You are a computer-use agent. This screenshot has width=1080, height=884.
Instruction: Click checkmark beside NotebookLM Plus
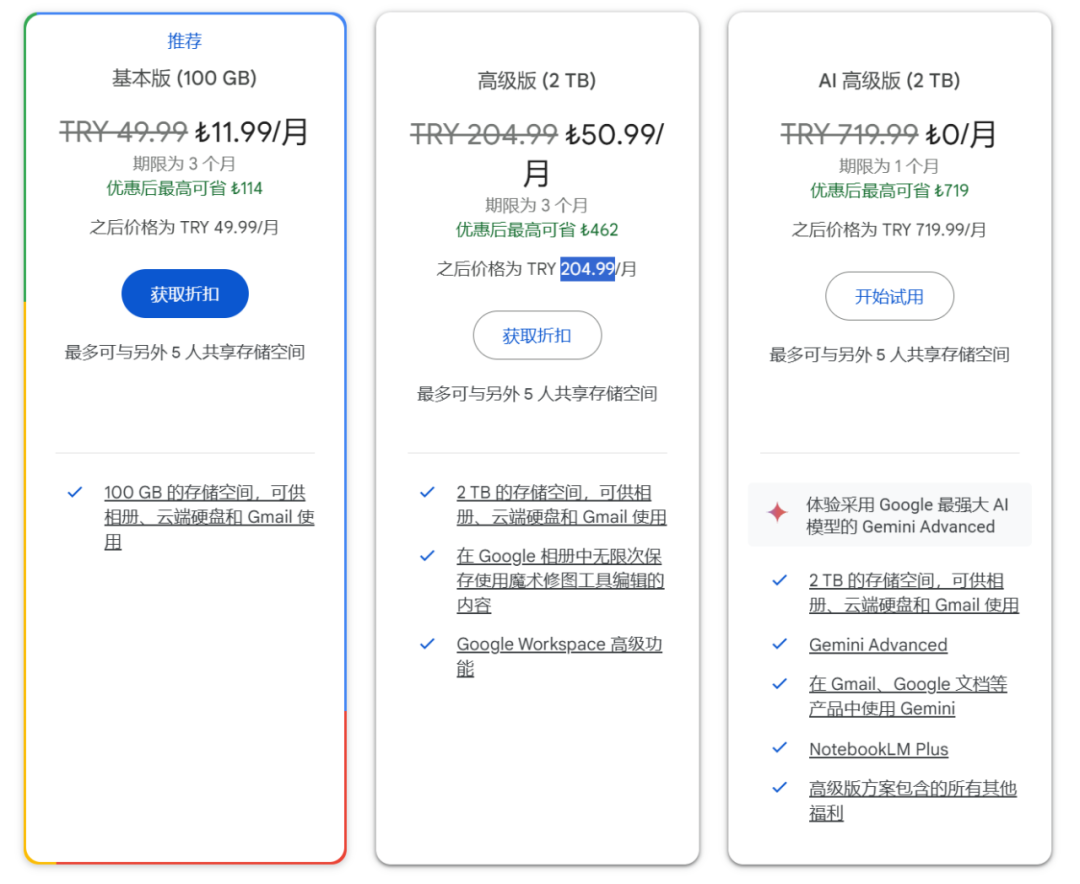tap(780, 748)
